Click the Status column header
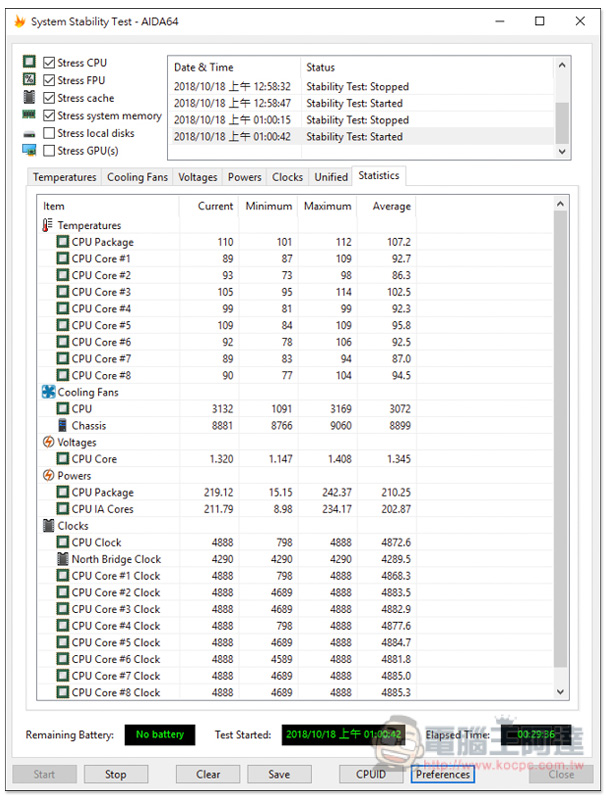 pos(426,67)
